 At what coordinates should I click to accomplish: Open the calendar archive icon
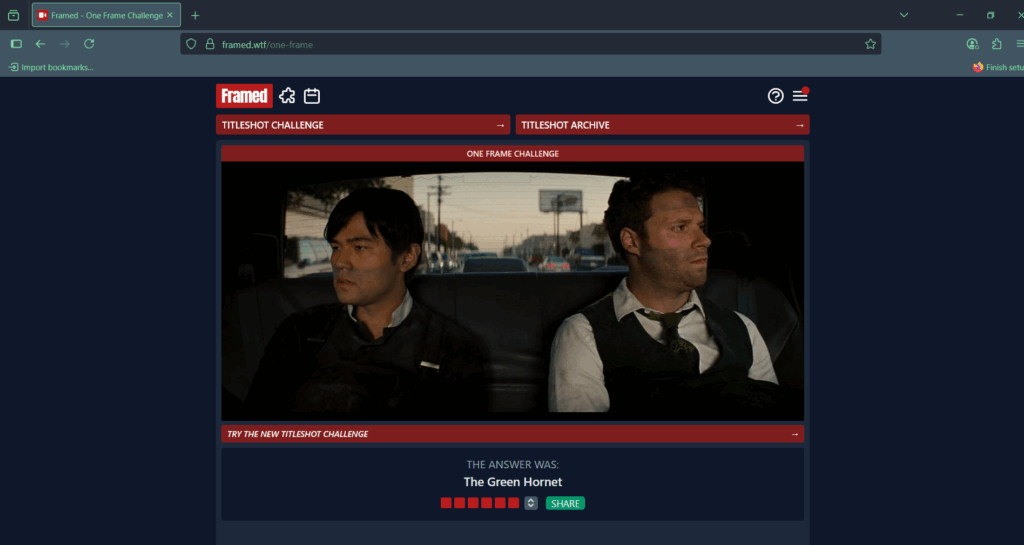(x=312, y=96)
